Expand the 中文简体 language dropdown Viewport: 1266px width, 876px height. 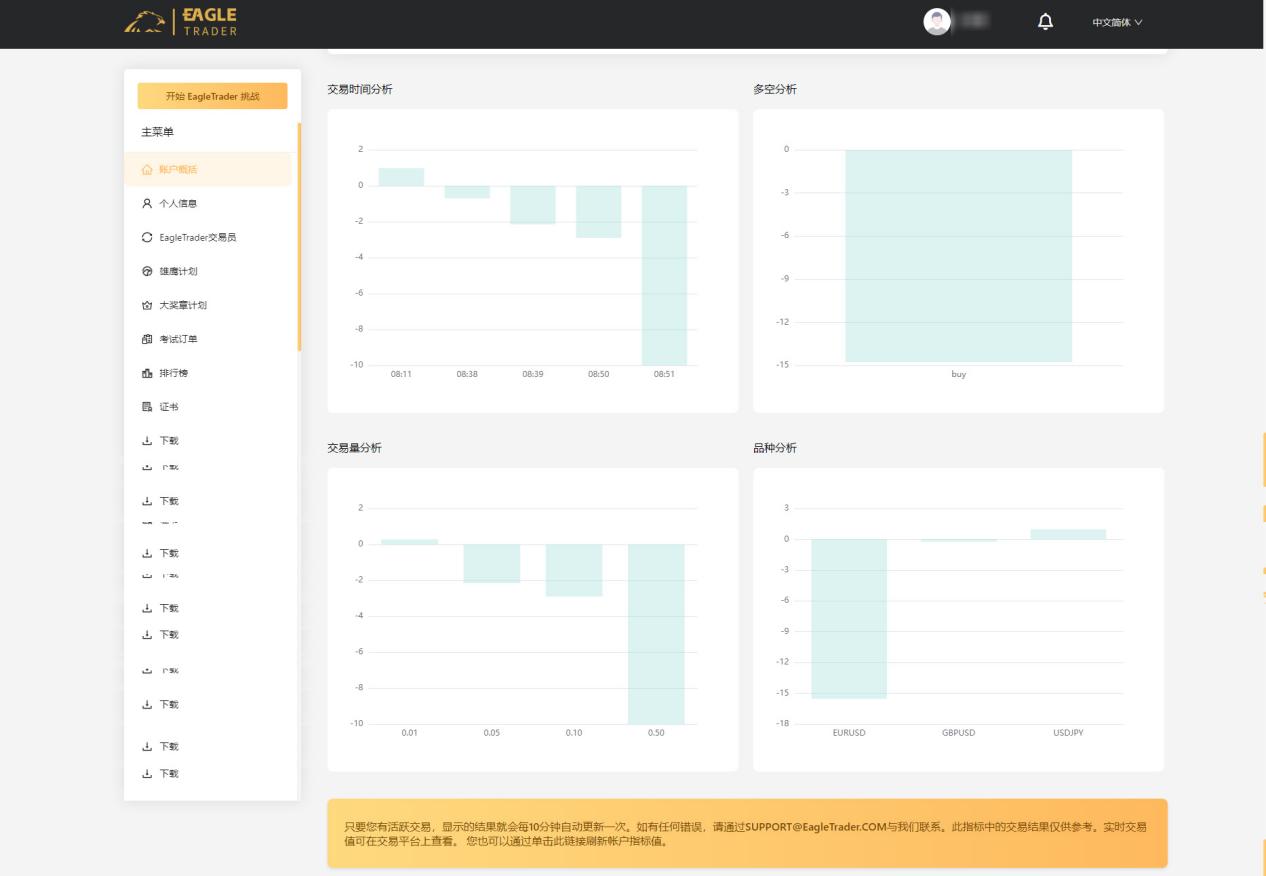(1117, 22)
